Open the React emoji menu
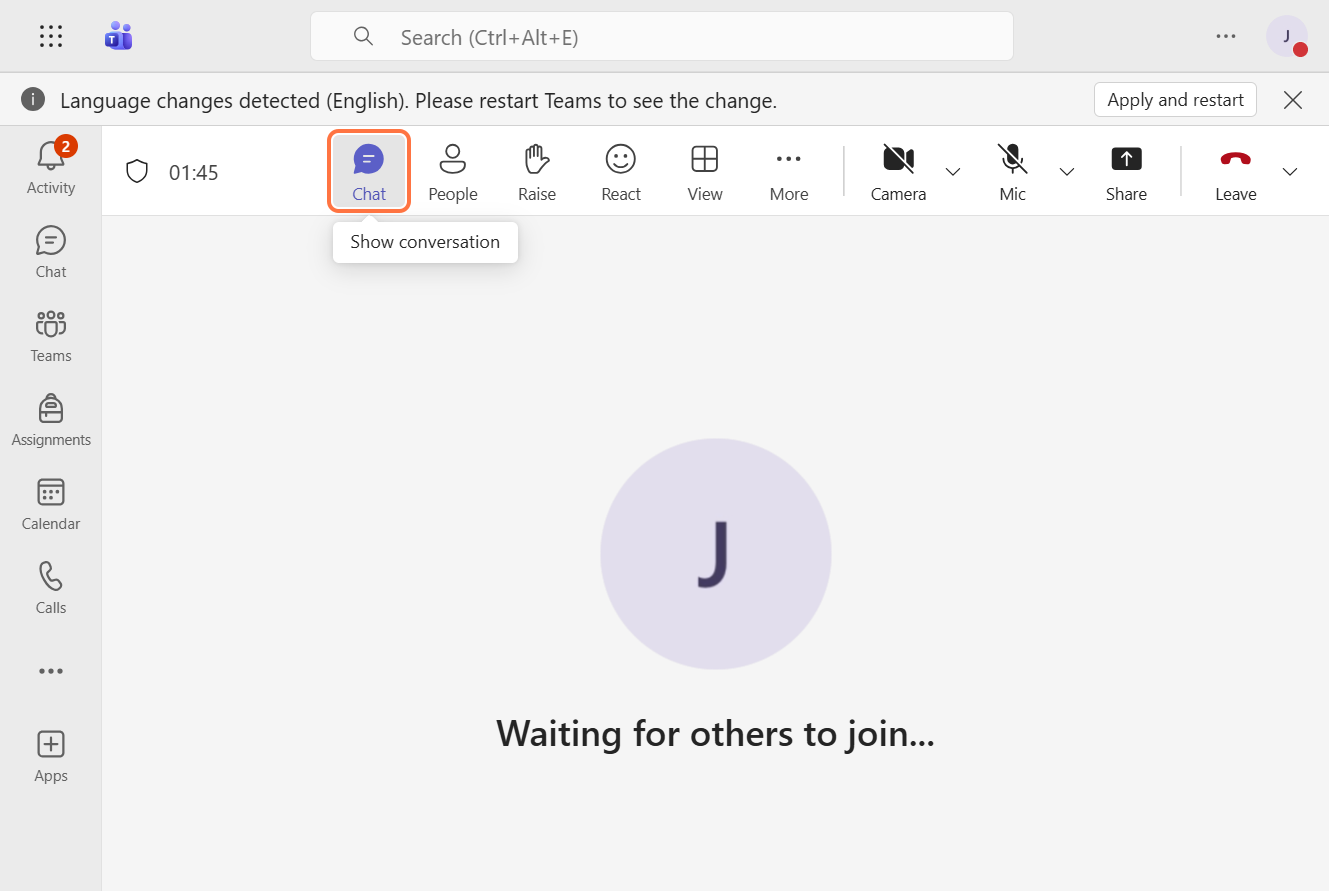Image resolution: width=1329 pixels, height=891 pixels. click(x=620, y=172)
